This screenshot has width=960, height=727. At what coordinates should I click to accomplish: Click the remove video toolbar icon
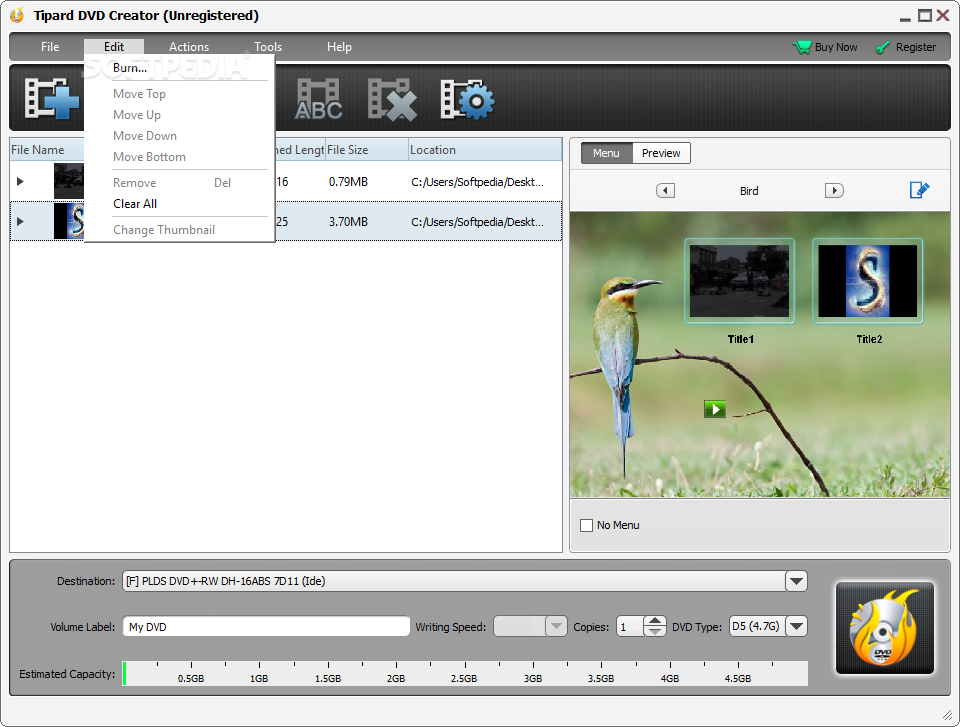pyautogui.click(x=392, y=99)
